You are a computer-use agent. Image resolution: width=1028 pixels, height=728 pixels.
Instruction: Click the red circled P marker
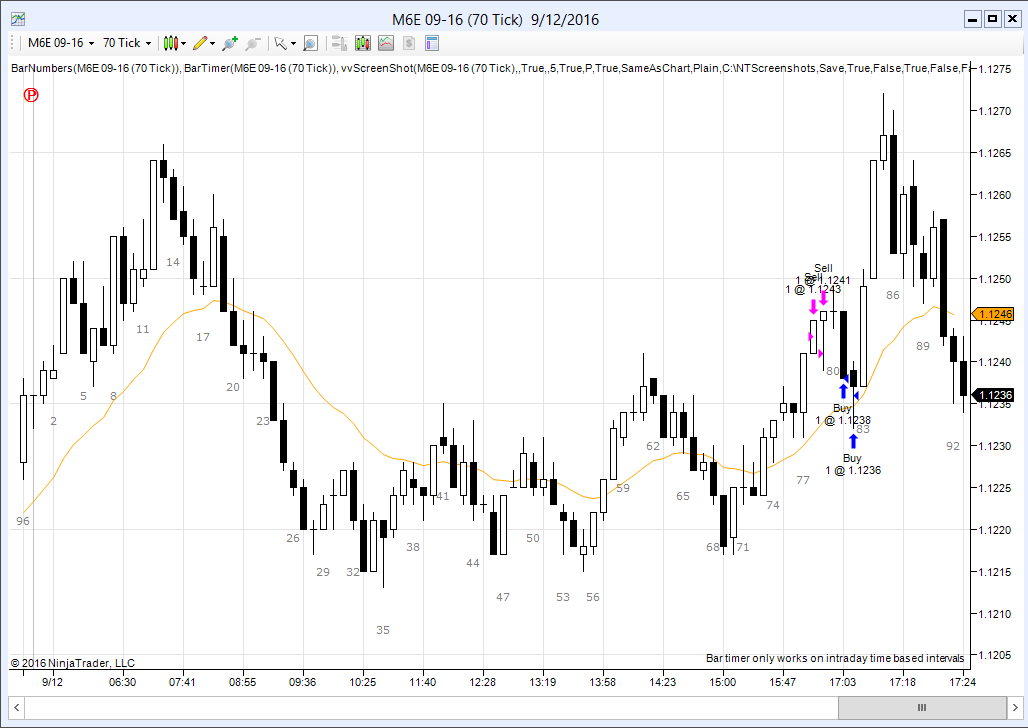click(31, 95)
